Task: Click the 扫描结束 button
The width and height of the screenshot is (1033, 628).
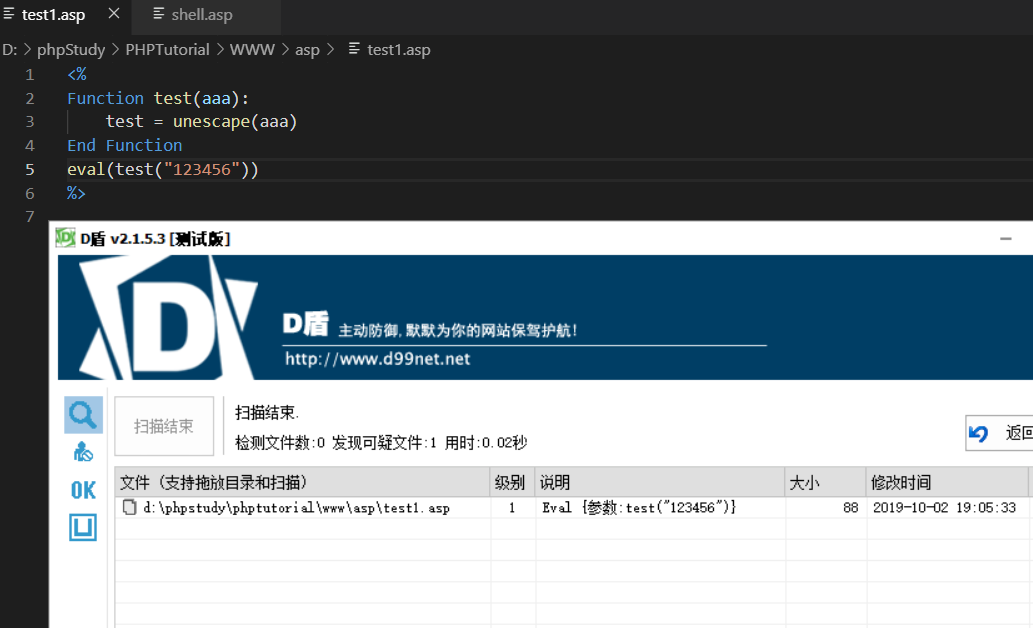Action: pyautogui.click(x=164, y=426)
